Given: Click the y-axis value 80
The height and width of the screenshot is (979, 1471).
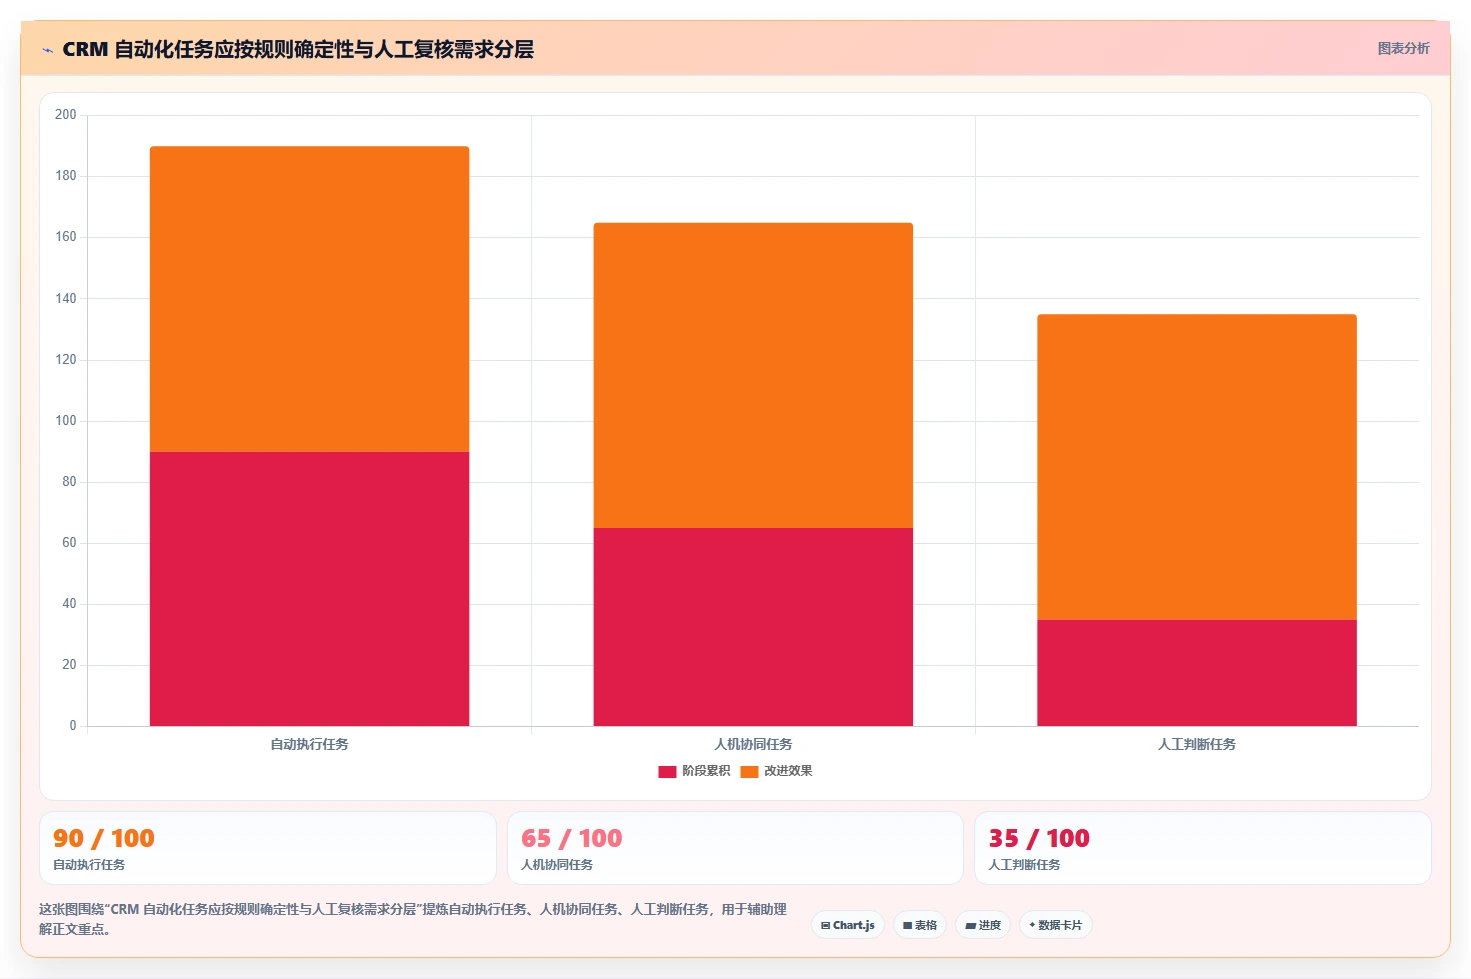Looking at the screenshot, I should pos(69,482).
